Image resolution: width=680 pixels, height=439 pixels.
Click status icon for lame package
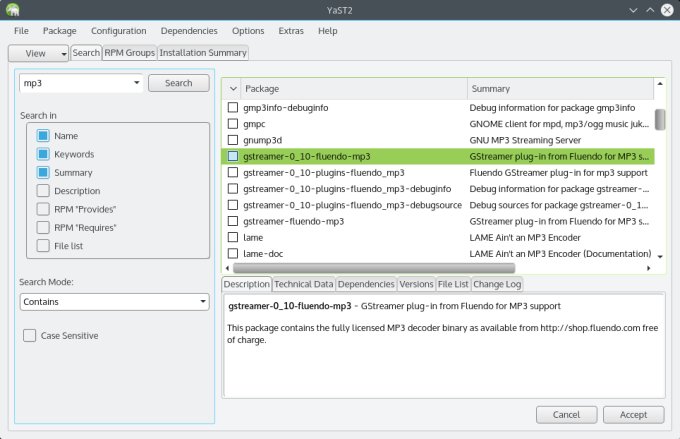click(x=233, y=238)
